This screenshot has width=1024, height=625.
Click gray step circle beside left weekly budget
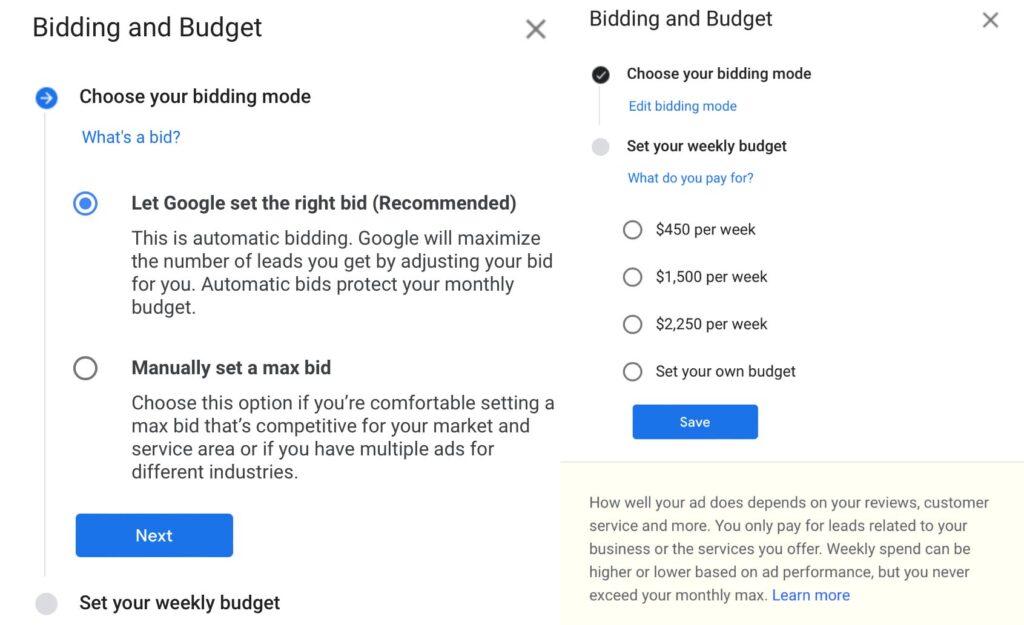click(x=46, y=603)
